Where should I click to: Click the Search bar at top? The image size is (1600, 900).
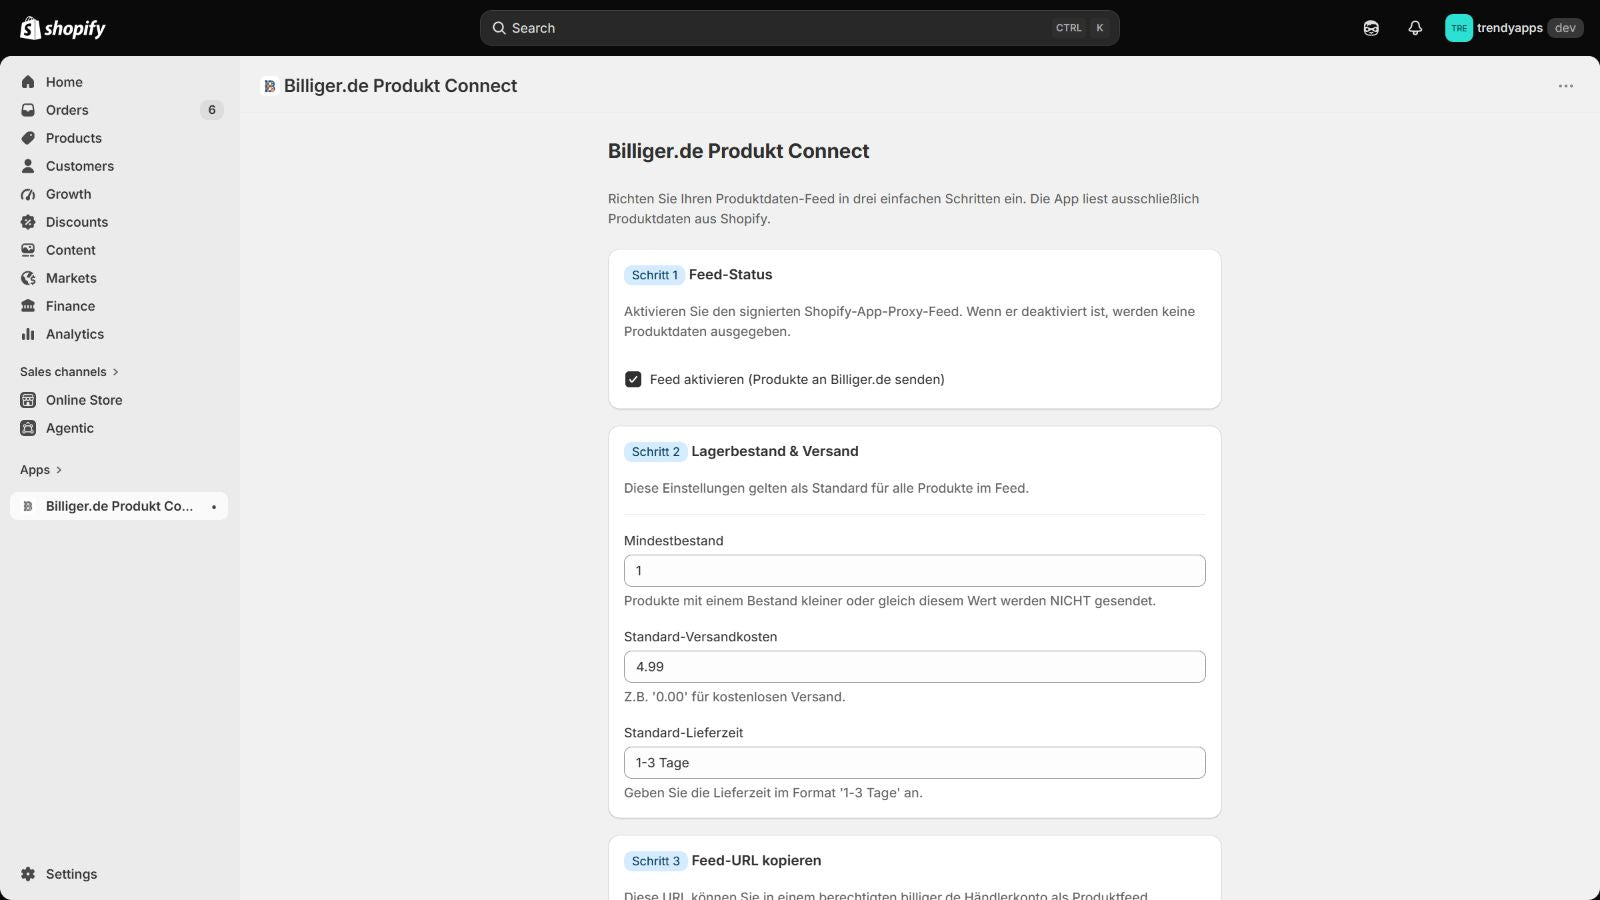click(x=799, y=28)
